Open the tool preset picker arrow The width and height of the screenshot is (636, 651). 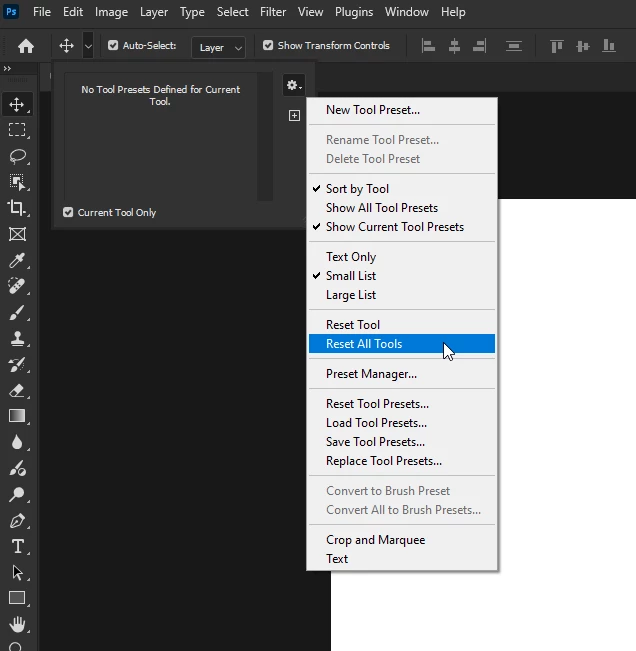[88, 46]
